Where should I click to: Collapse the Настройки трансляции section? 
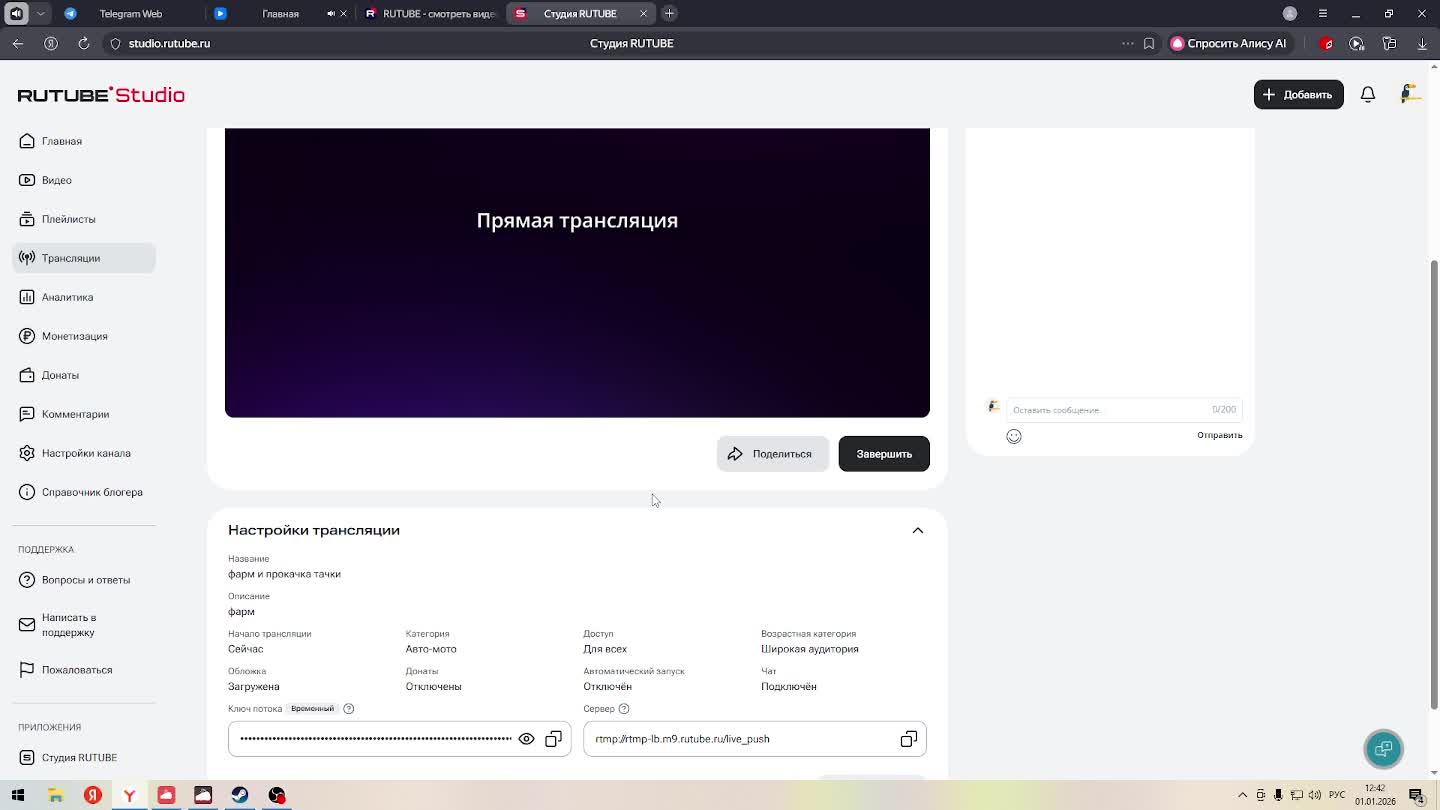(917, 530)
